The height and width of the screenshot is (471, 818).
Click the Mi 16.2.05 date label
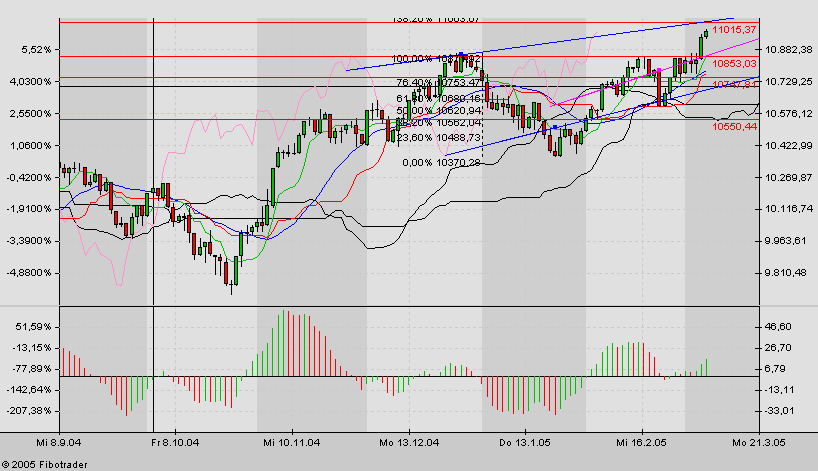pyautogui.click(x=640, y=439)
